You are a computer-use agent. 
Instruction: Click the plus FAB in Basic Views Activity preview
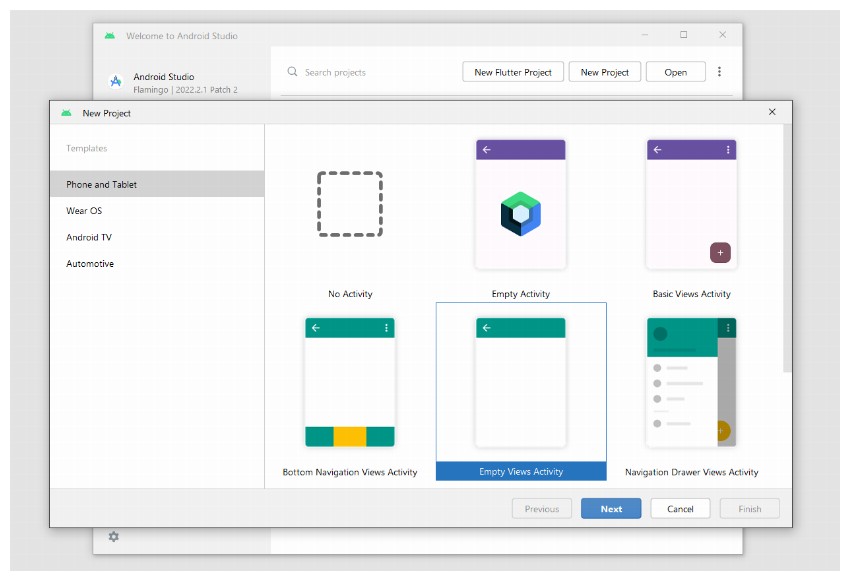point(719,253)
